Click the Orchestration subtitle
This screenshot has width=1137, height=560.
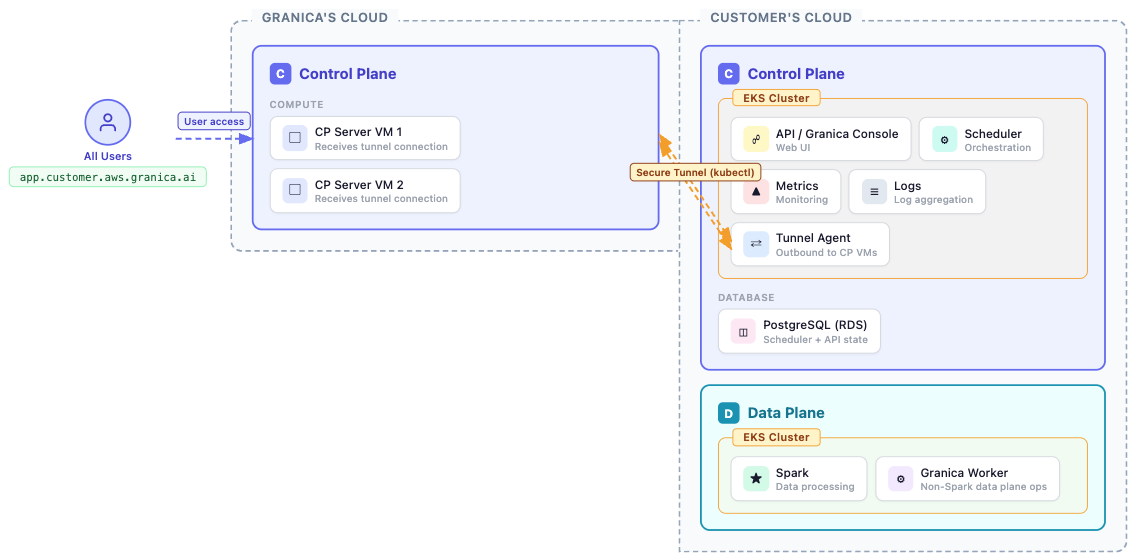(997, 147)
